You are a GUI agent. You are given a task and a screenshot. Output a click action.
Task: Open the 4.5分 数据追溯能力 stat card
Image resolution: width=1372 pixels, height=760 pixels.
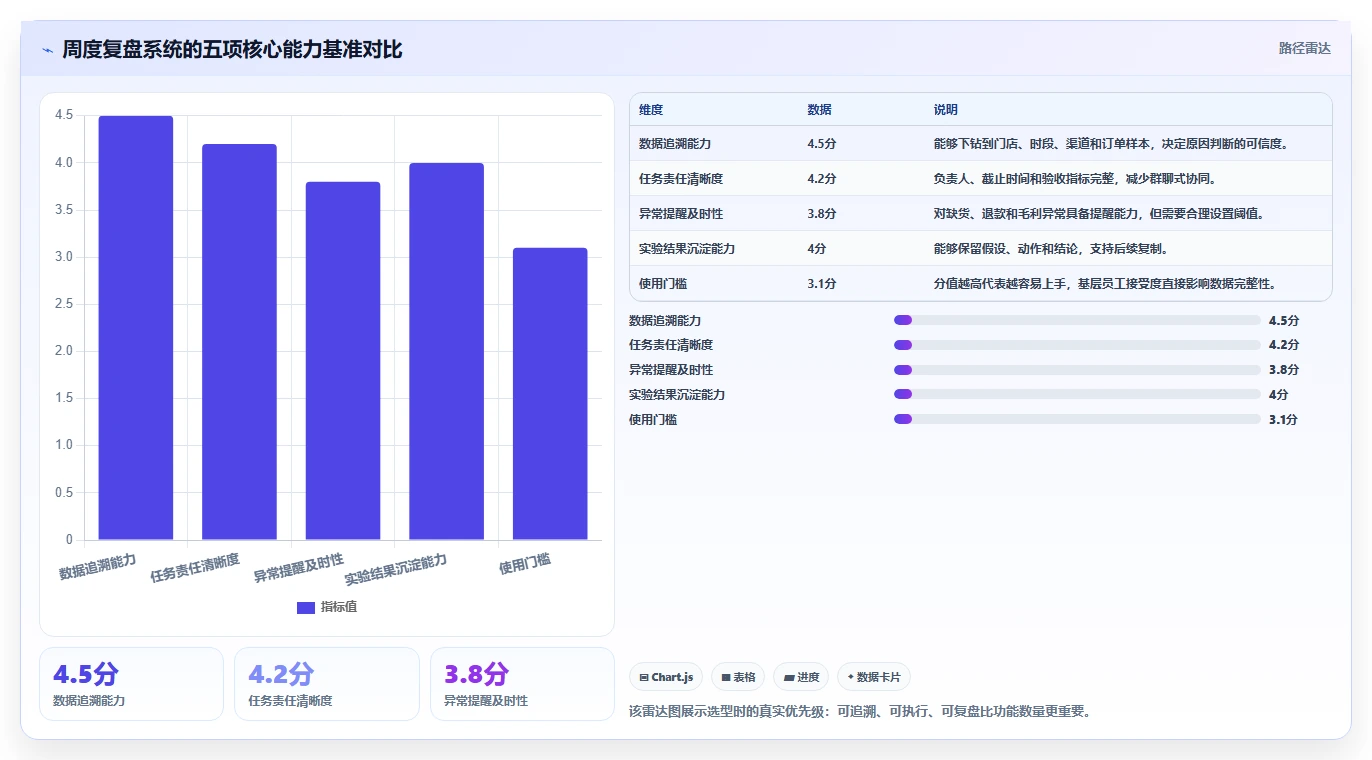coord(131,684)
